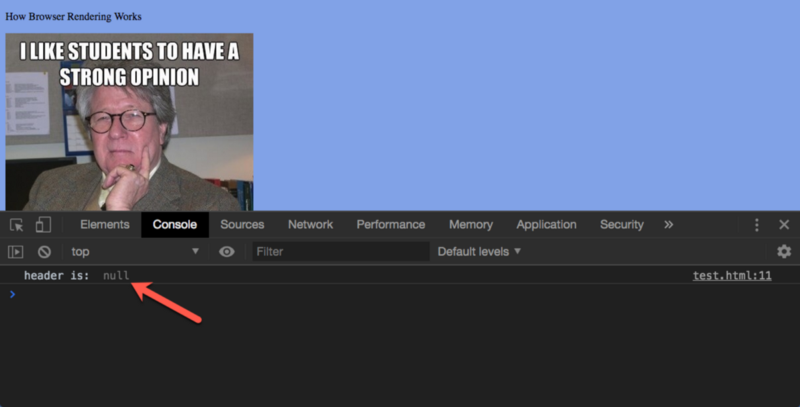Open the 'top' JavaScript context dropdown
This screenshot has width=800, height=407.
(135, 251)
